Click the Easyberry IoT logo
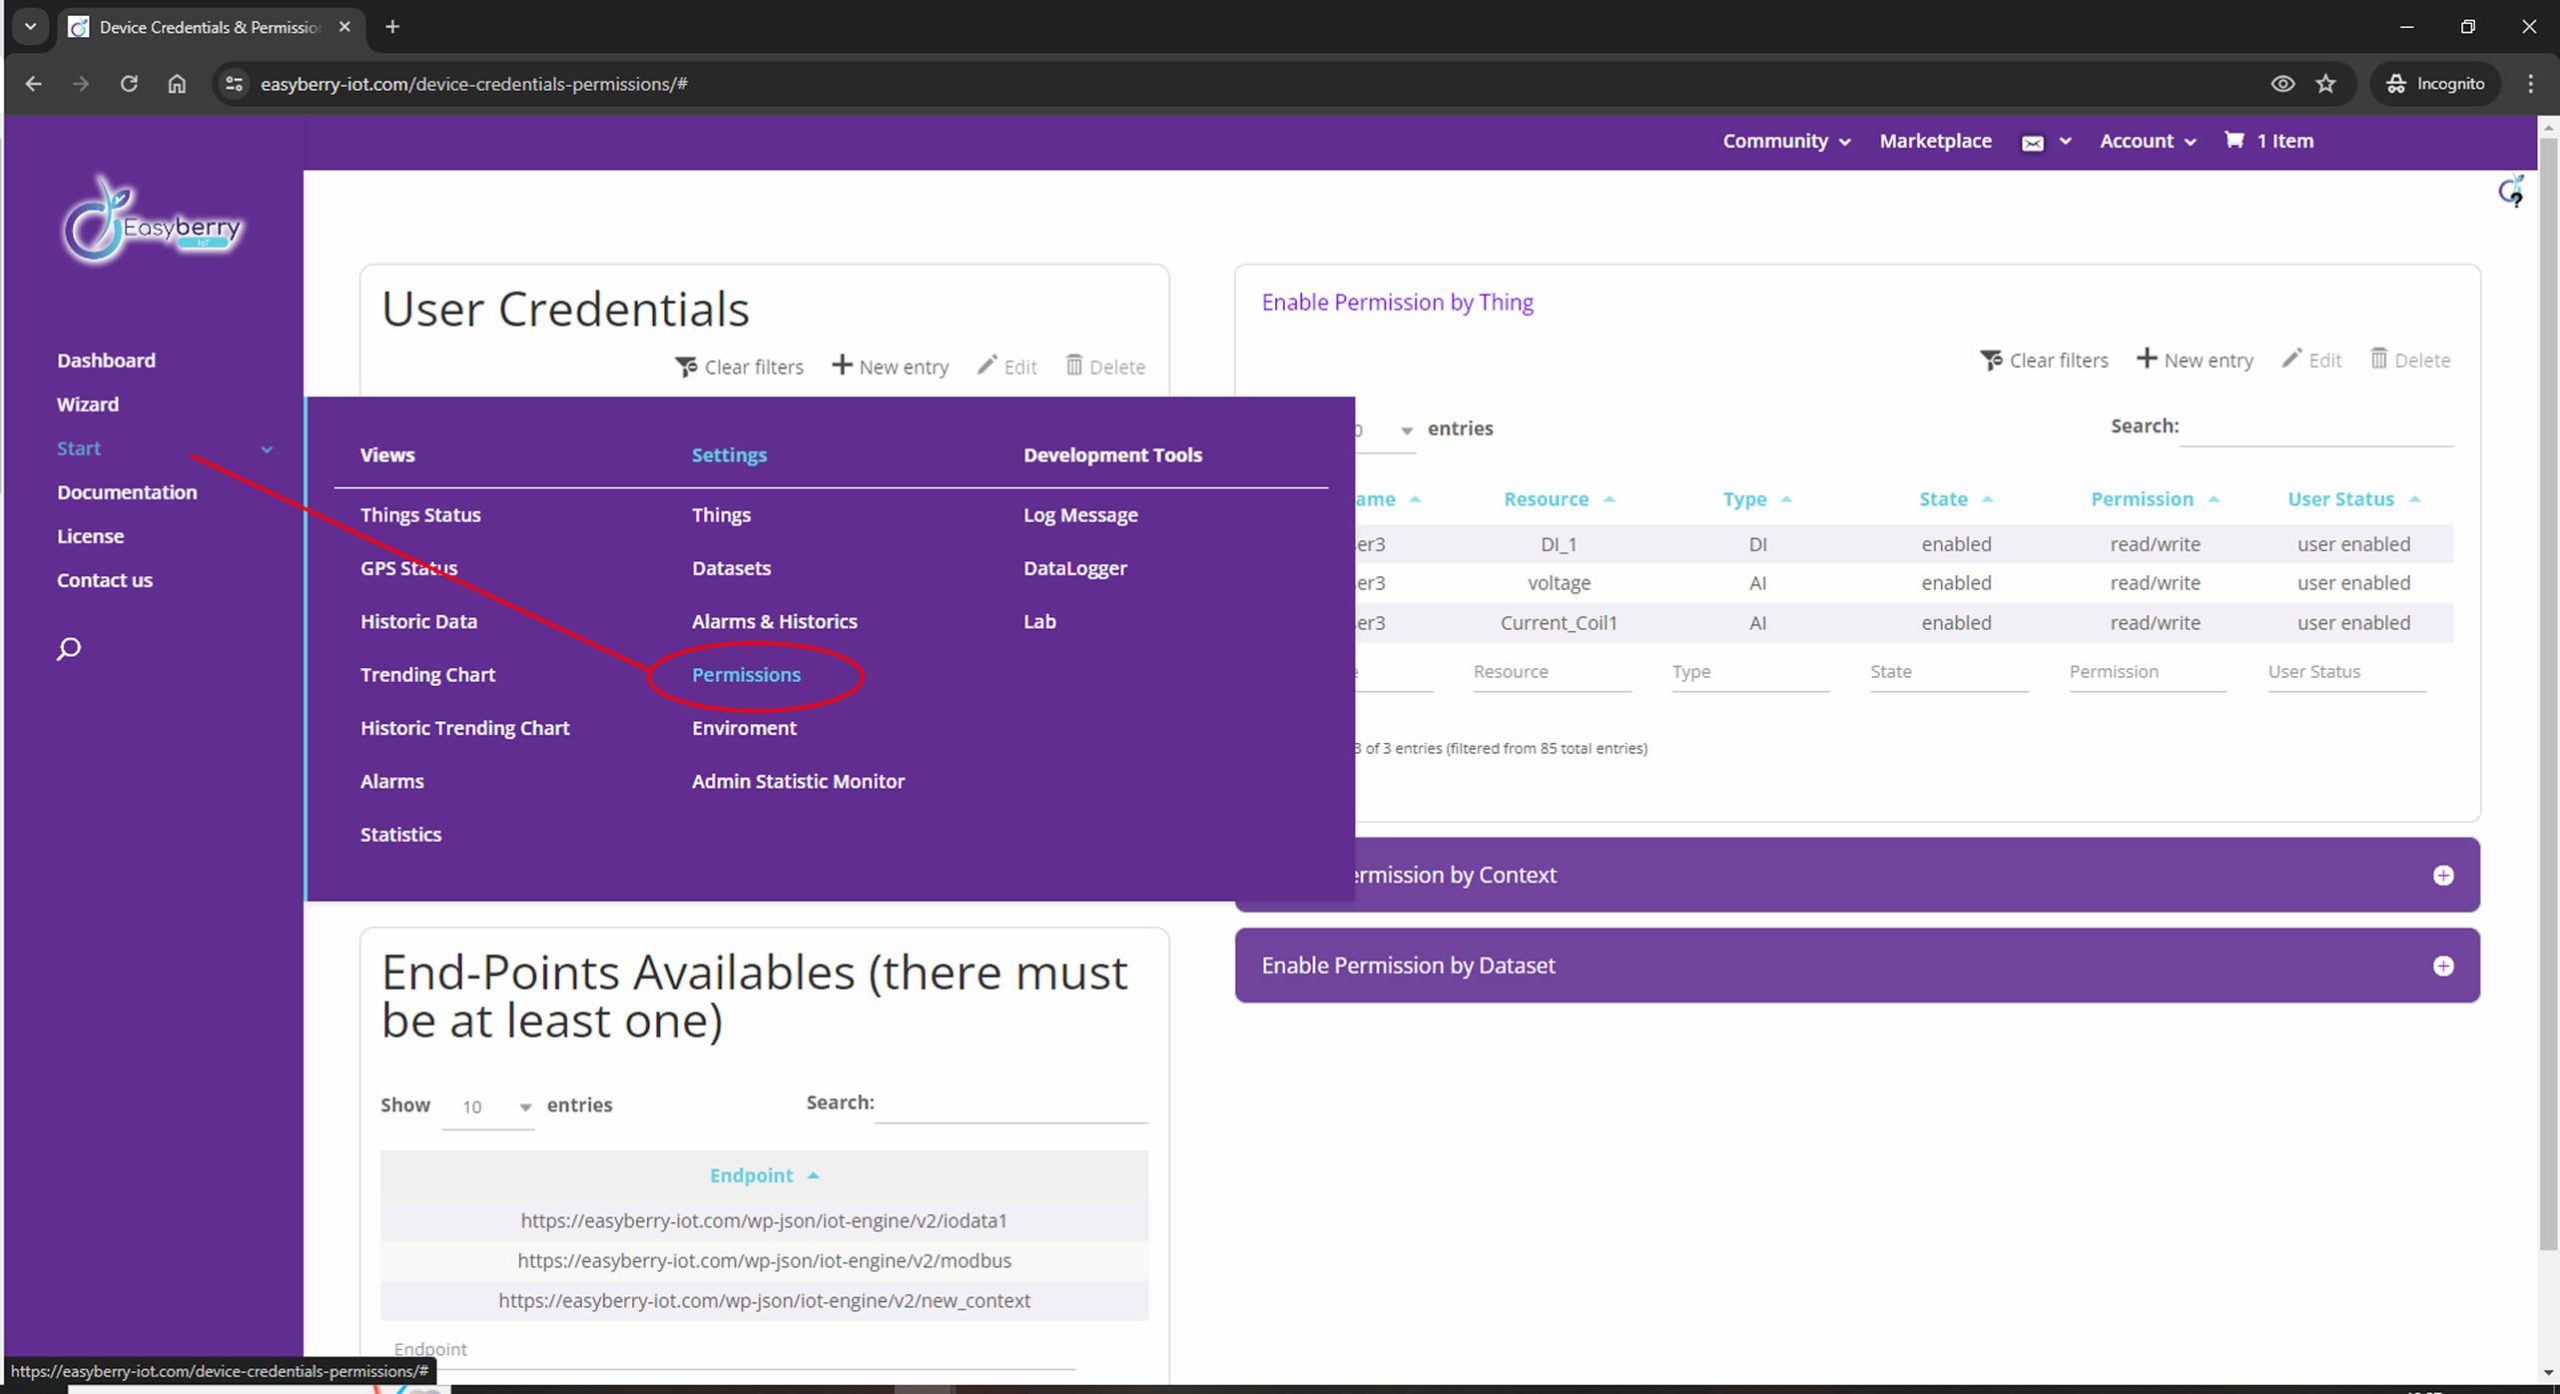Viewport: 2560px width, 1394px height. (151, 221)
